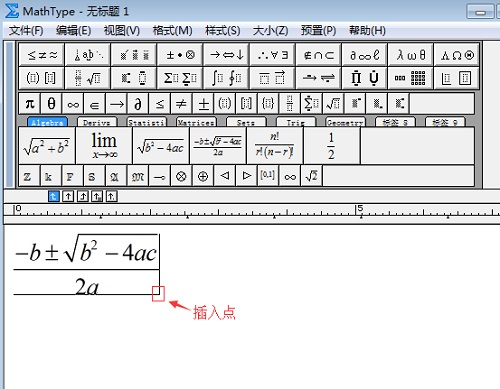Viewport: 500px width, 389px height.
Task: Open the spaces and ellipses palette
Action: click(88, 55)
